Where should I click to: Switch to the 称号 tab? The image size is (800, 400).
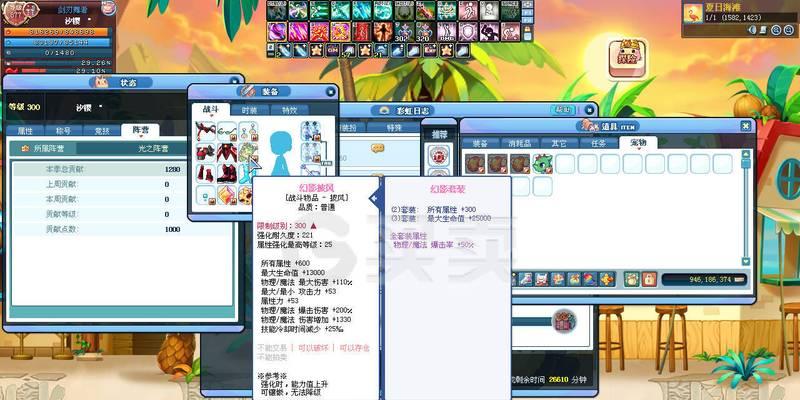[x=63, y=131]
